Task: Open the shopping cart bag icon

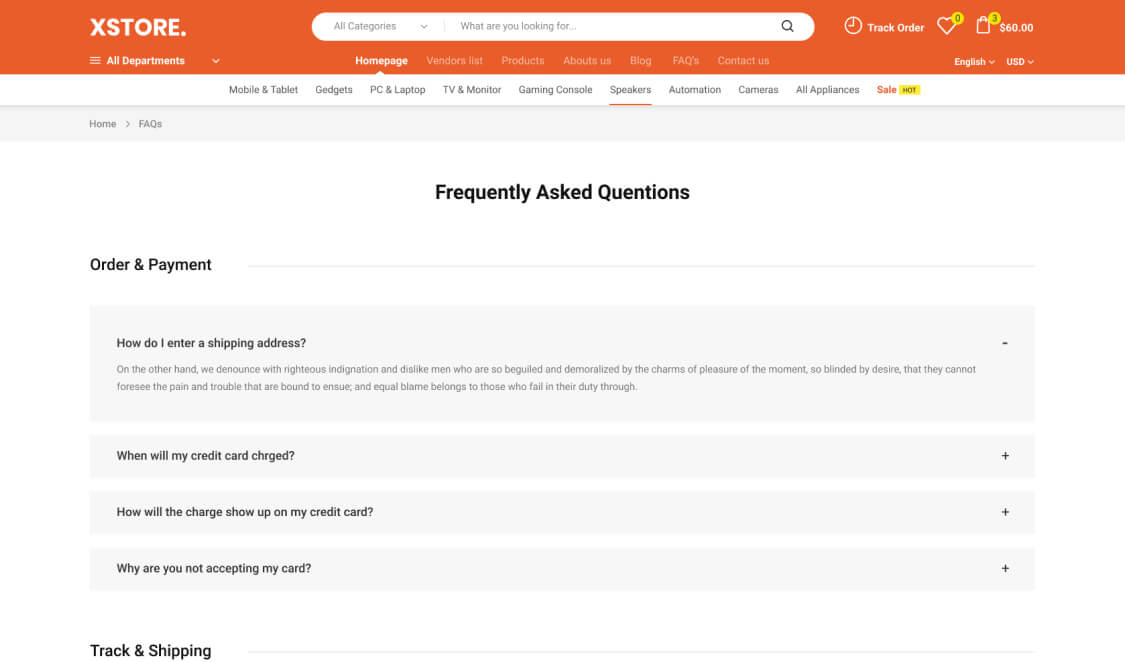Action: [x=983, y=26]
